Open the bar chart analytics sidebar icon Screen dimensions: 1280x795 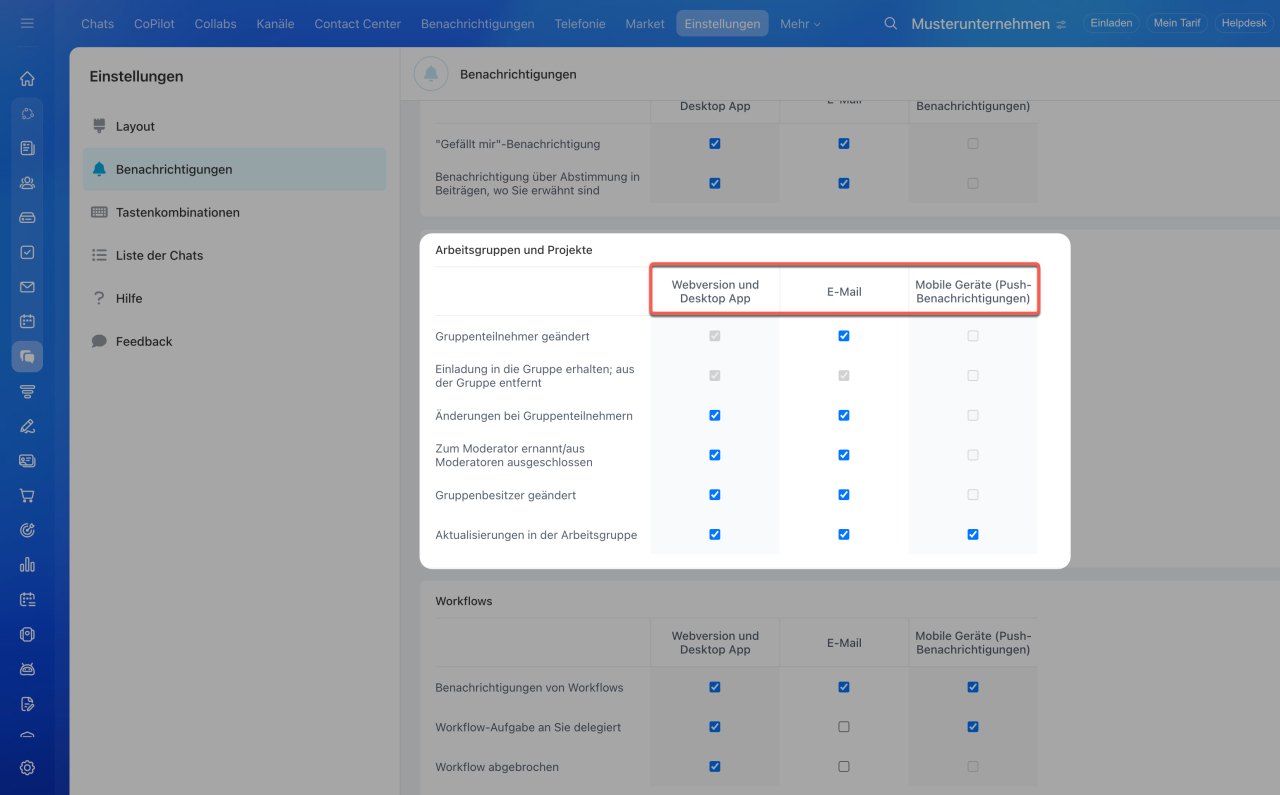(27, 565)
